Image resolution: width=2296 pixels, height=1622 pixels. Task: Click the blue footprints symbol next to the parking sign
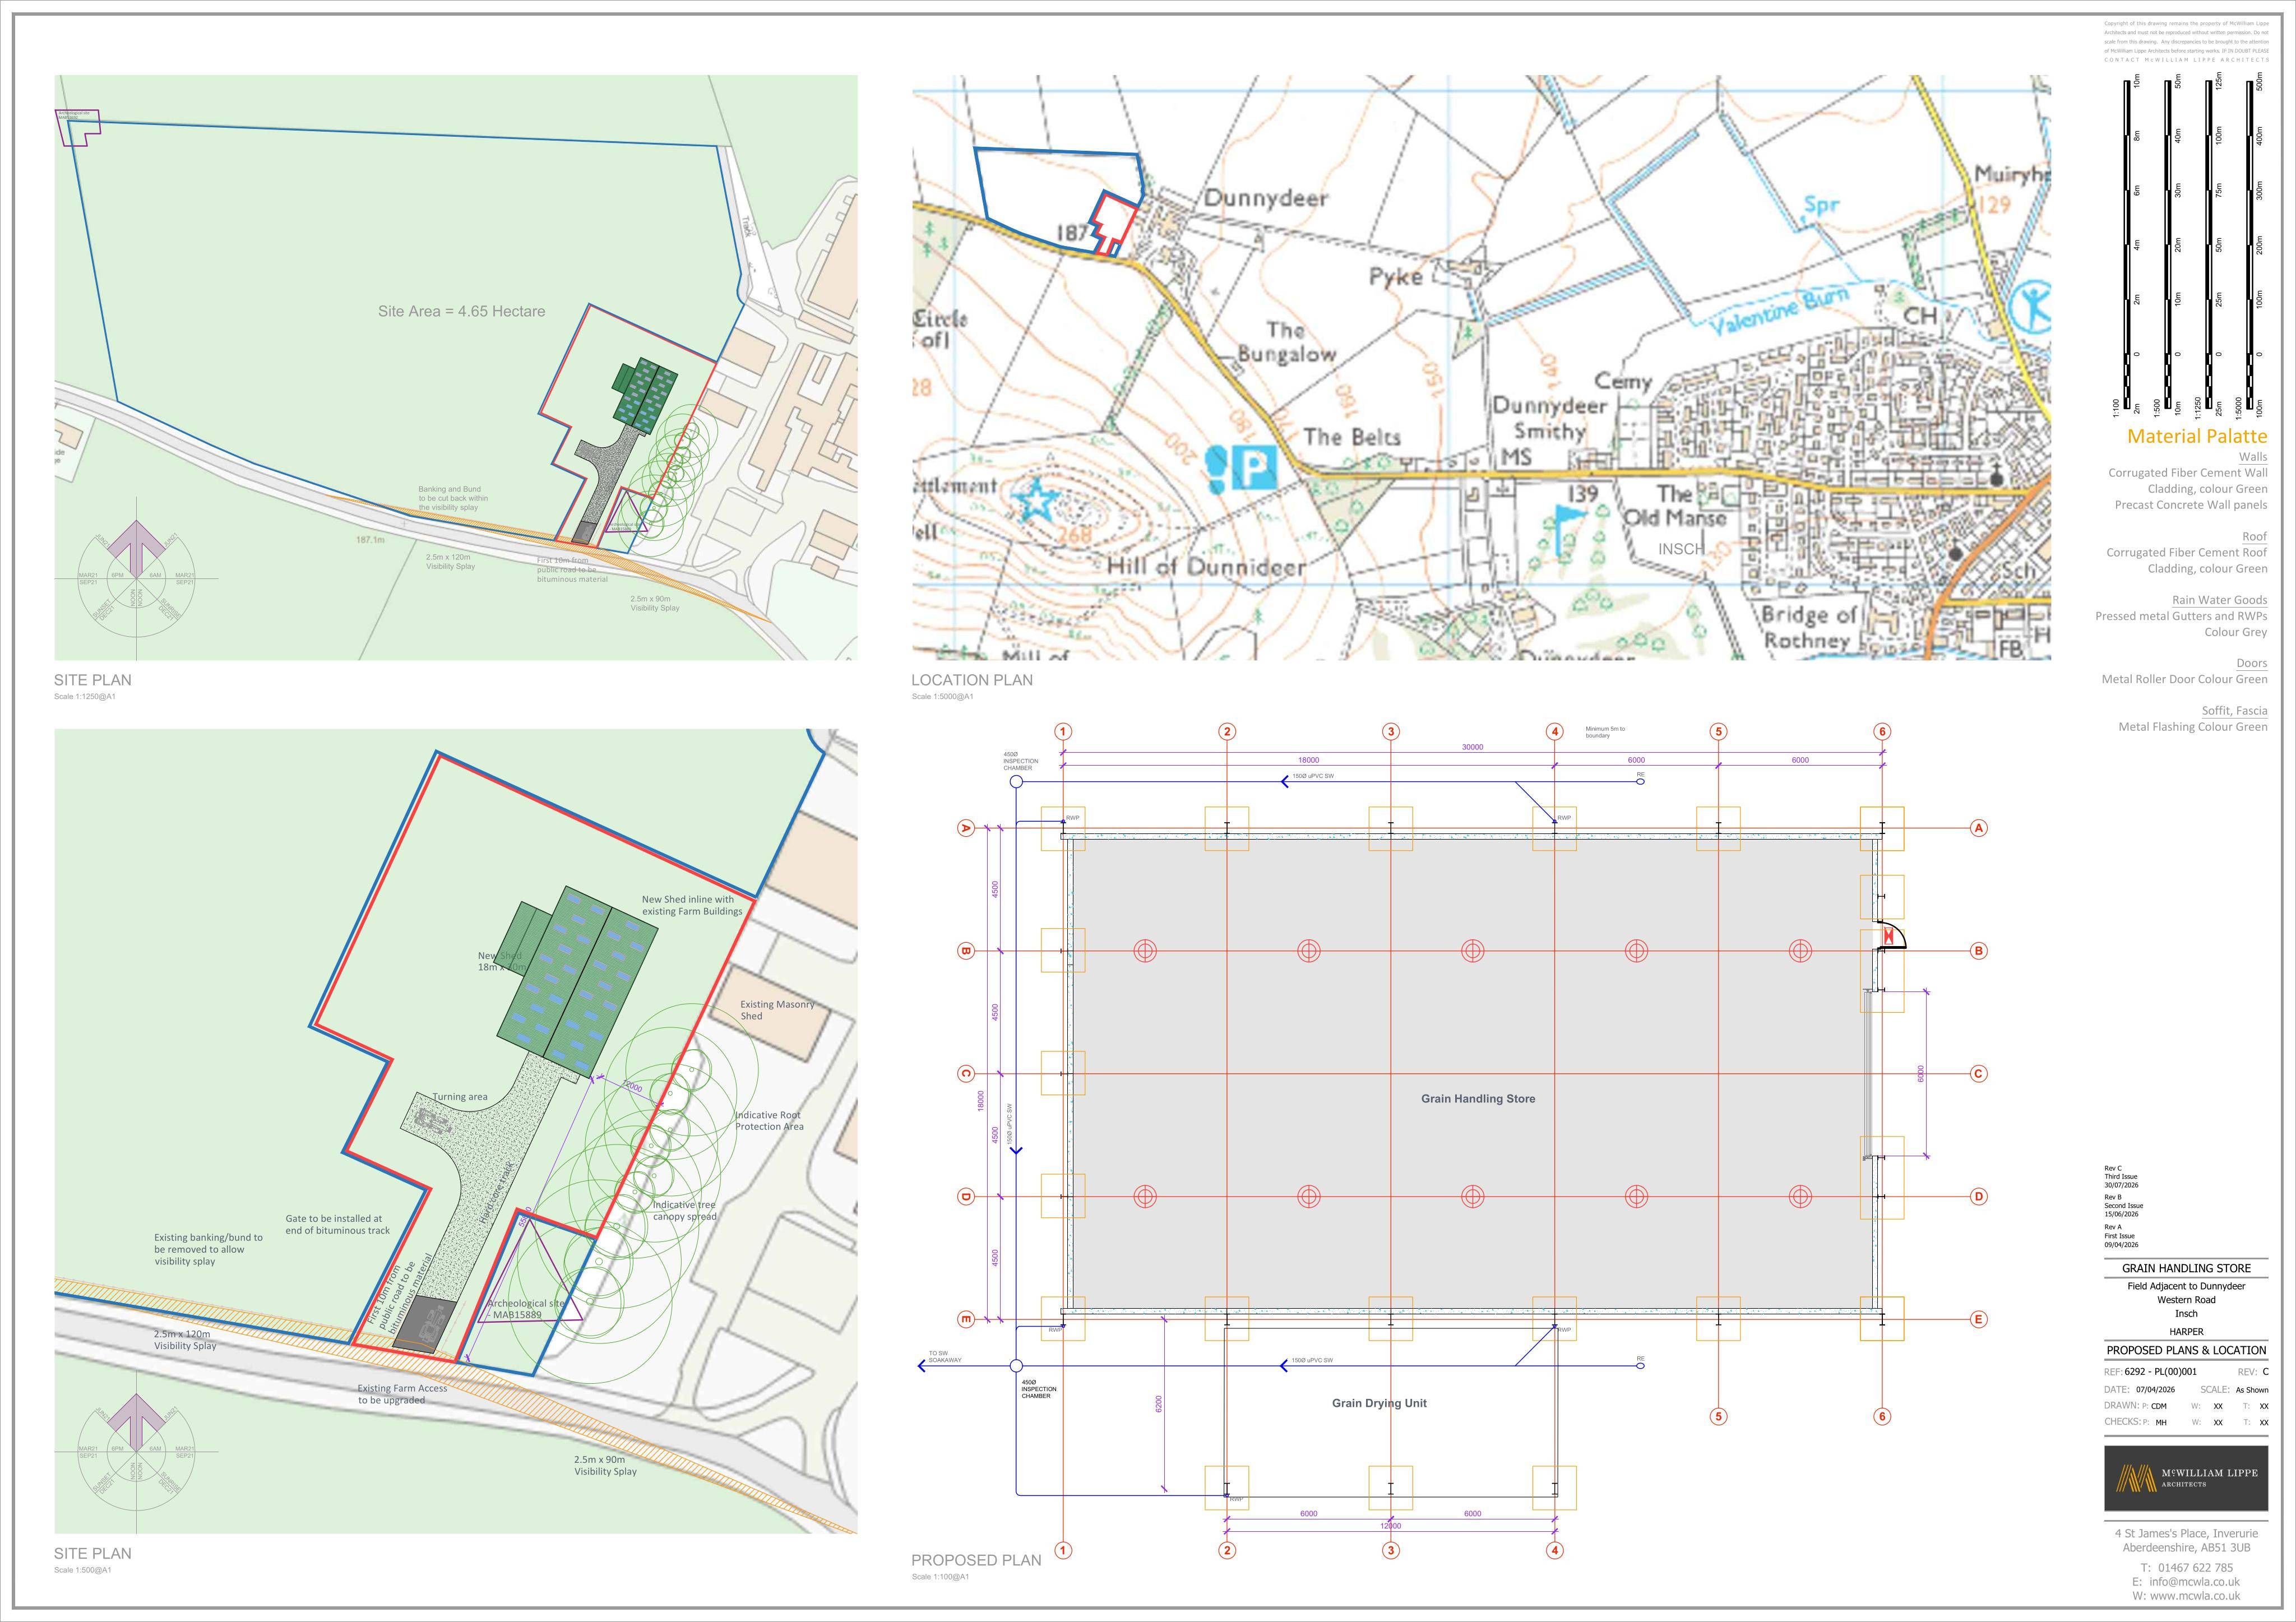[x=1217, y=470]
